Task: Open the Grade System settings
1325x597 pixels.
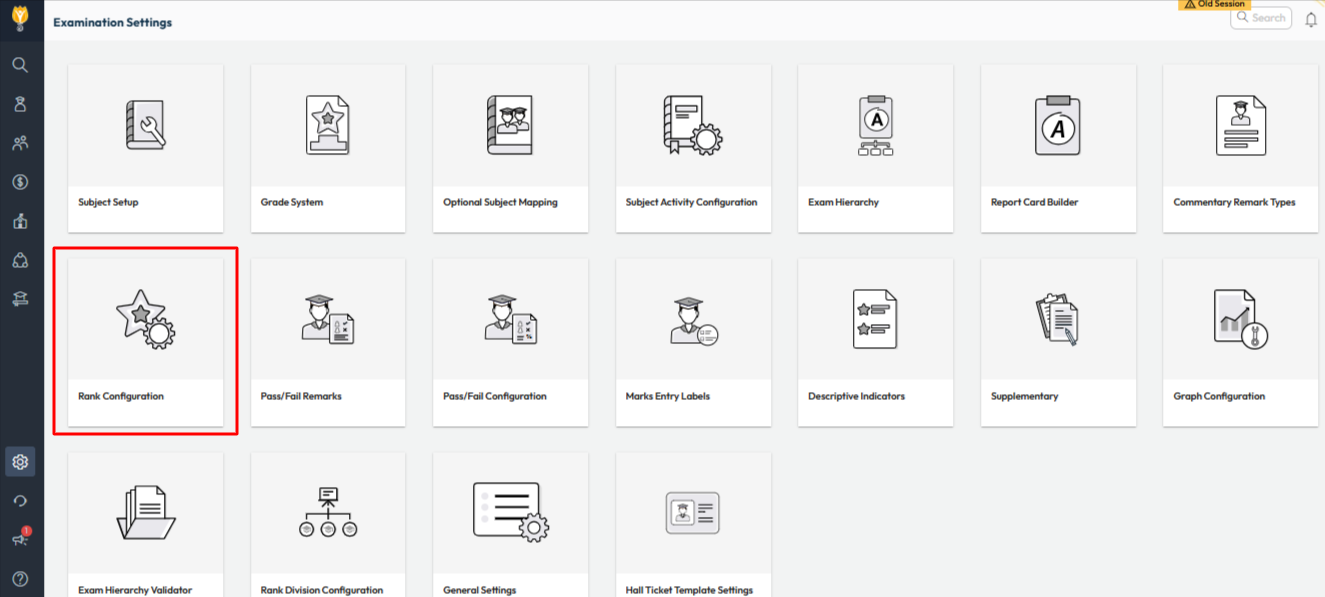Action: (x=327, y=148)
